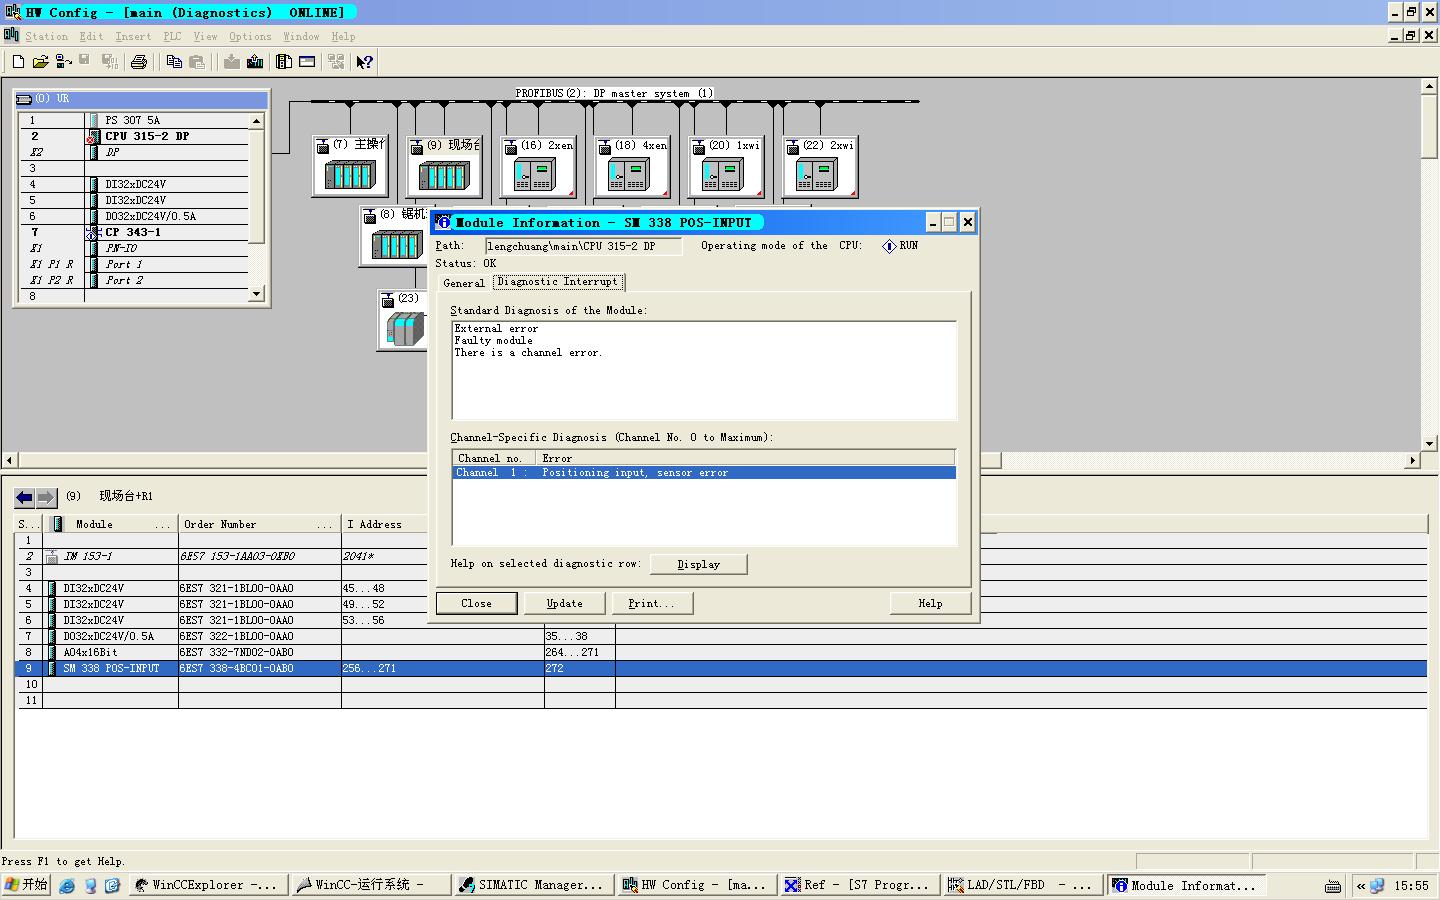This screenshot has width=1440, height=900.
Task: Click the Copy toolbar icon
Action: (x=174, y=62)
